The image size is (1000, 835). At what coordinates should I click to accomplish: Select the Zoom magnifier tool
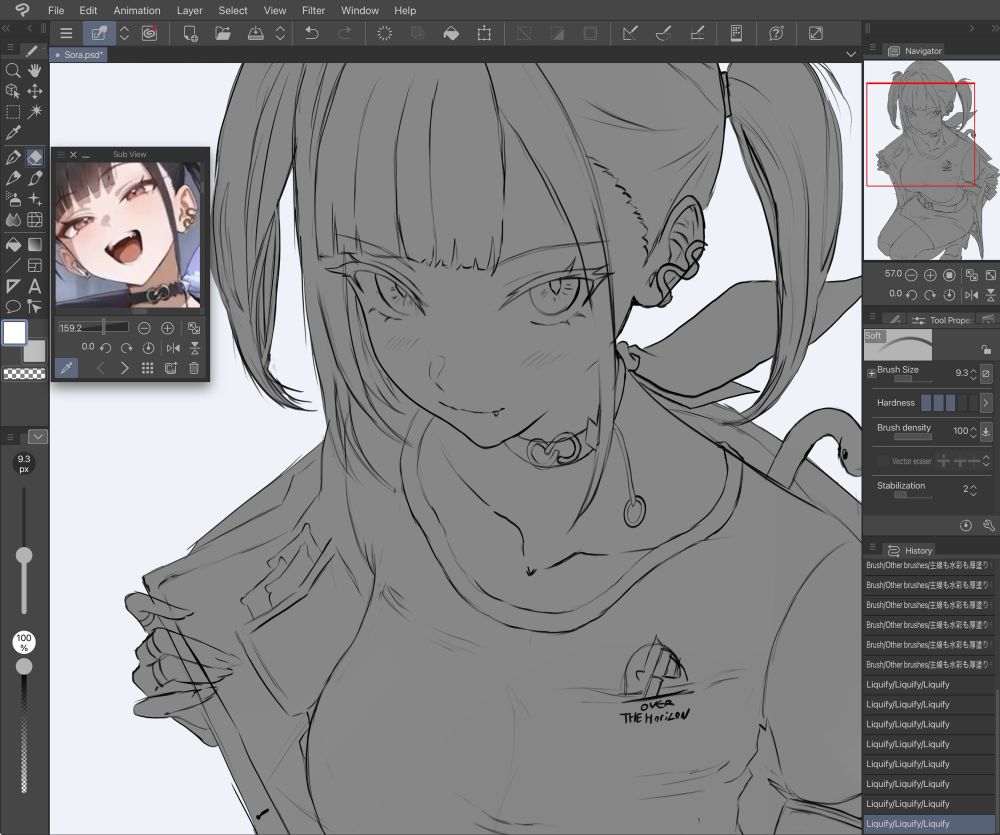(13, 70)
